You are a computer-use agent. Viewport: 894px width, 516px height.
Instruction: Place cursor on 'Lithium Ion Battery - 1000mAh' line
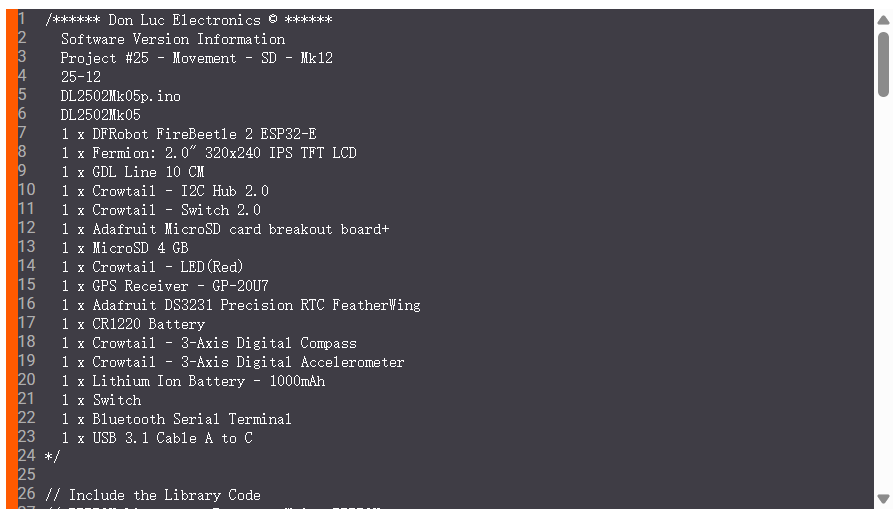pyautogui.click(x=192, y=381)
